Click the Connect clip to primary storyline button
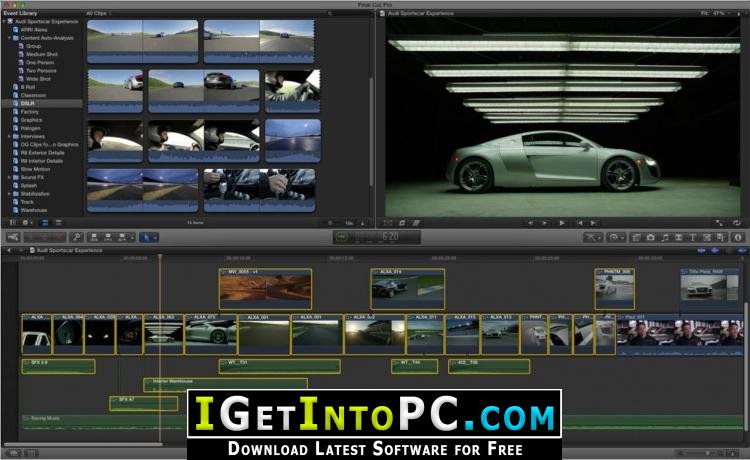The width and height of the screenshot is (750, 460). click(94, 237)
